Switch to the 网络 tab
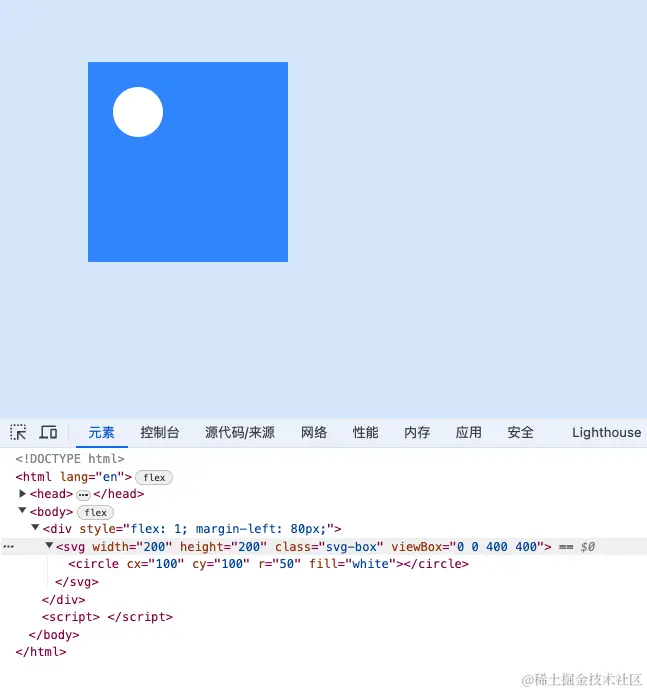 tap(314, 432)
